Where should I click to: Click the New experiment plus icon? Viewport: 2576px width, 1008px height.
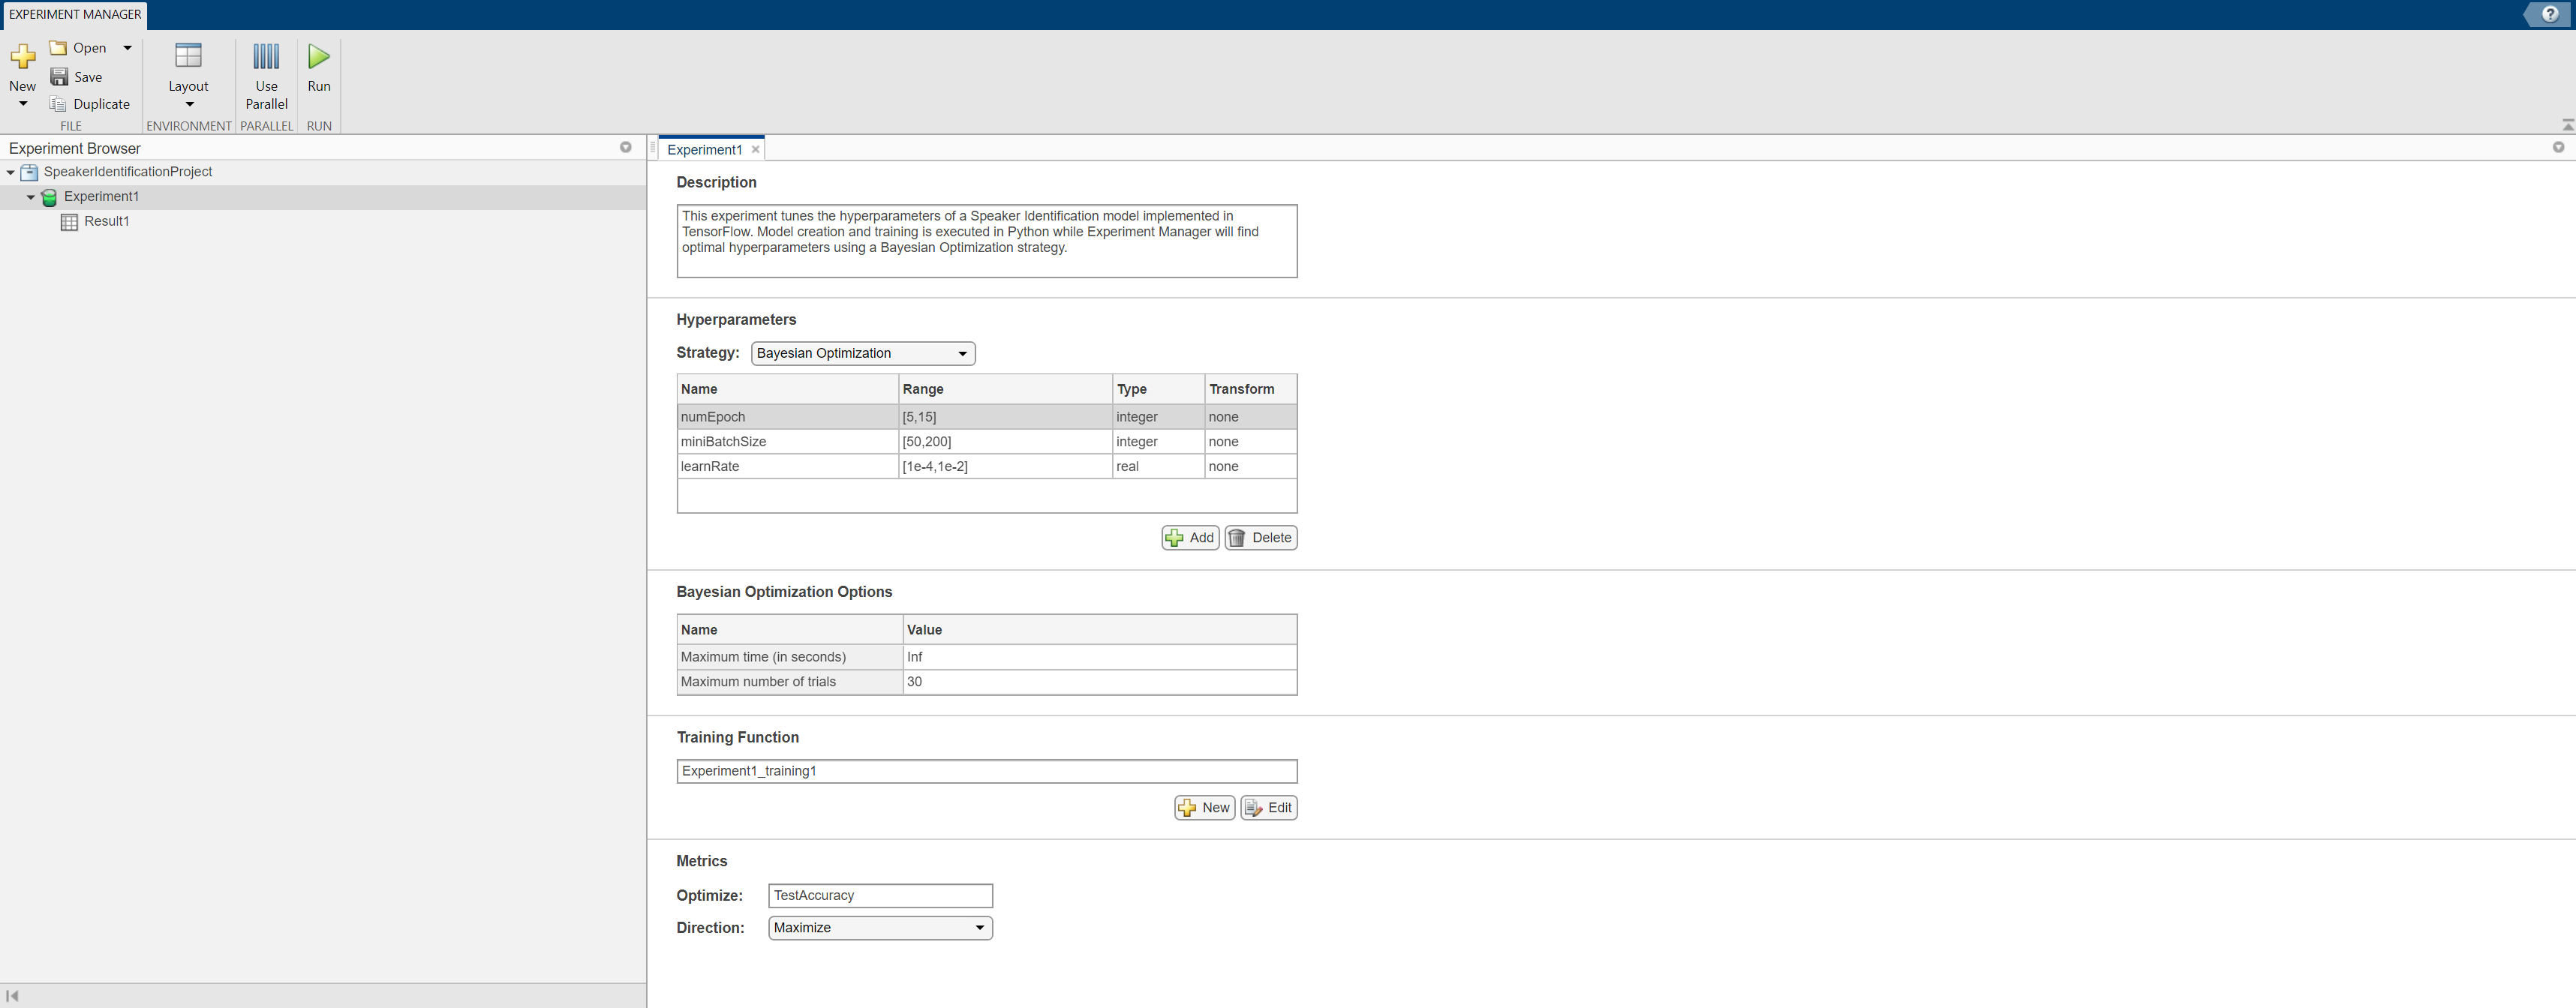[22, 58]
